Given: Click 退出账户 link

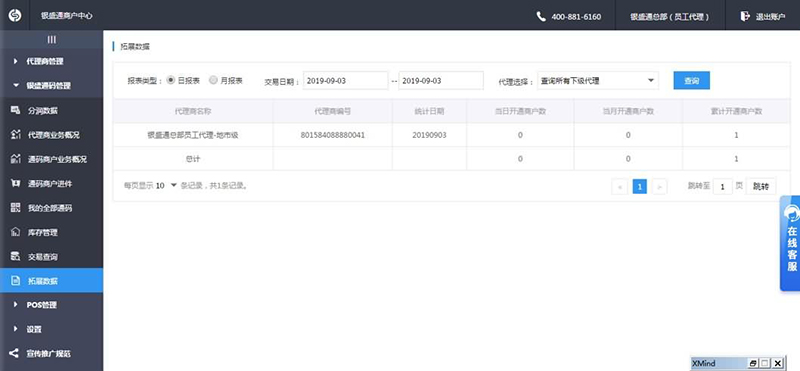Looking at the screenshot, I should pos(770,16).
